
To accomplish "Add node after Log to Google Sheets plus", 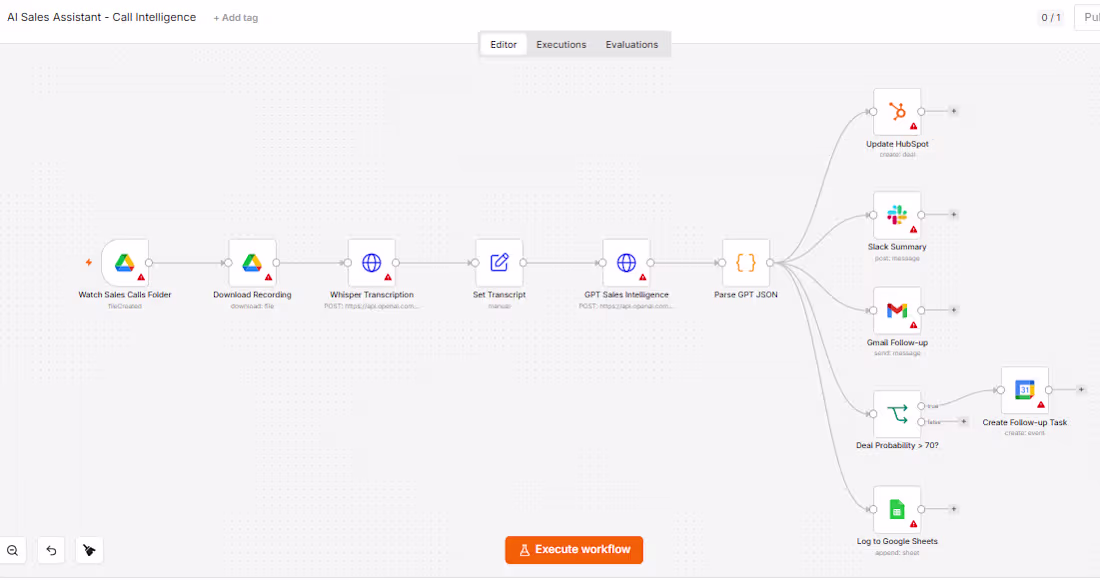I will point(953,509).
